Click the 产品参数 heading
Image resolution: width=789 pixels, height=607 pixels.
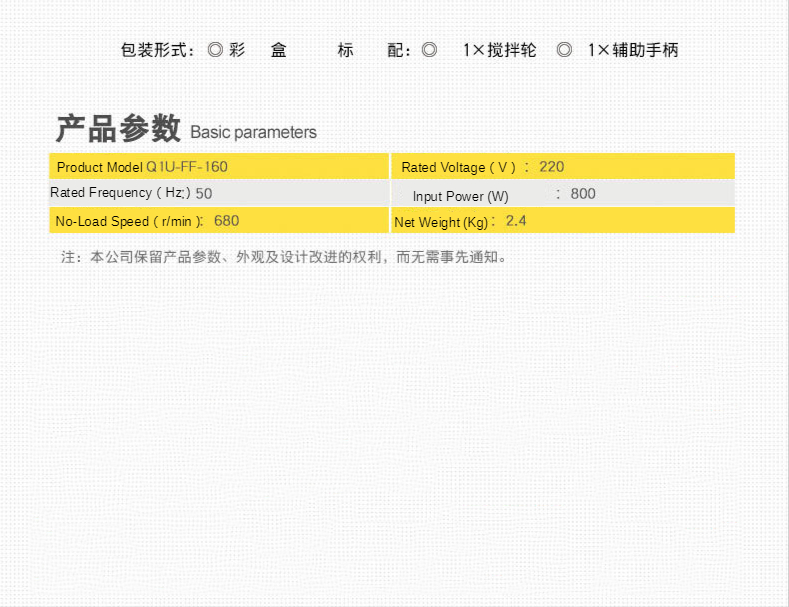[x=118, y=129]
